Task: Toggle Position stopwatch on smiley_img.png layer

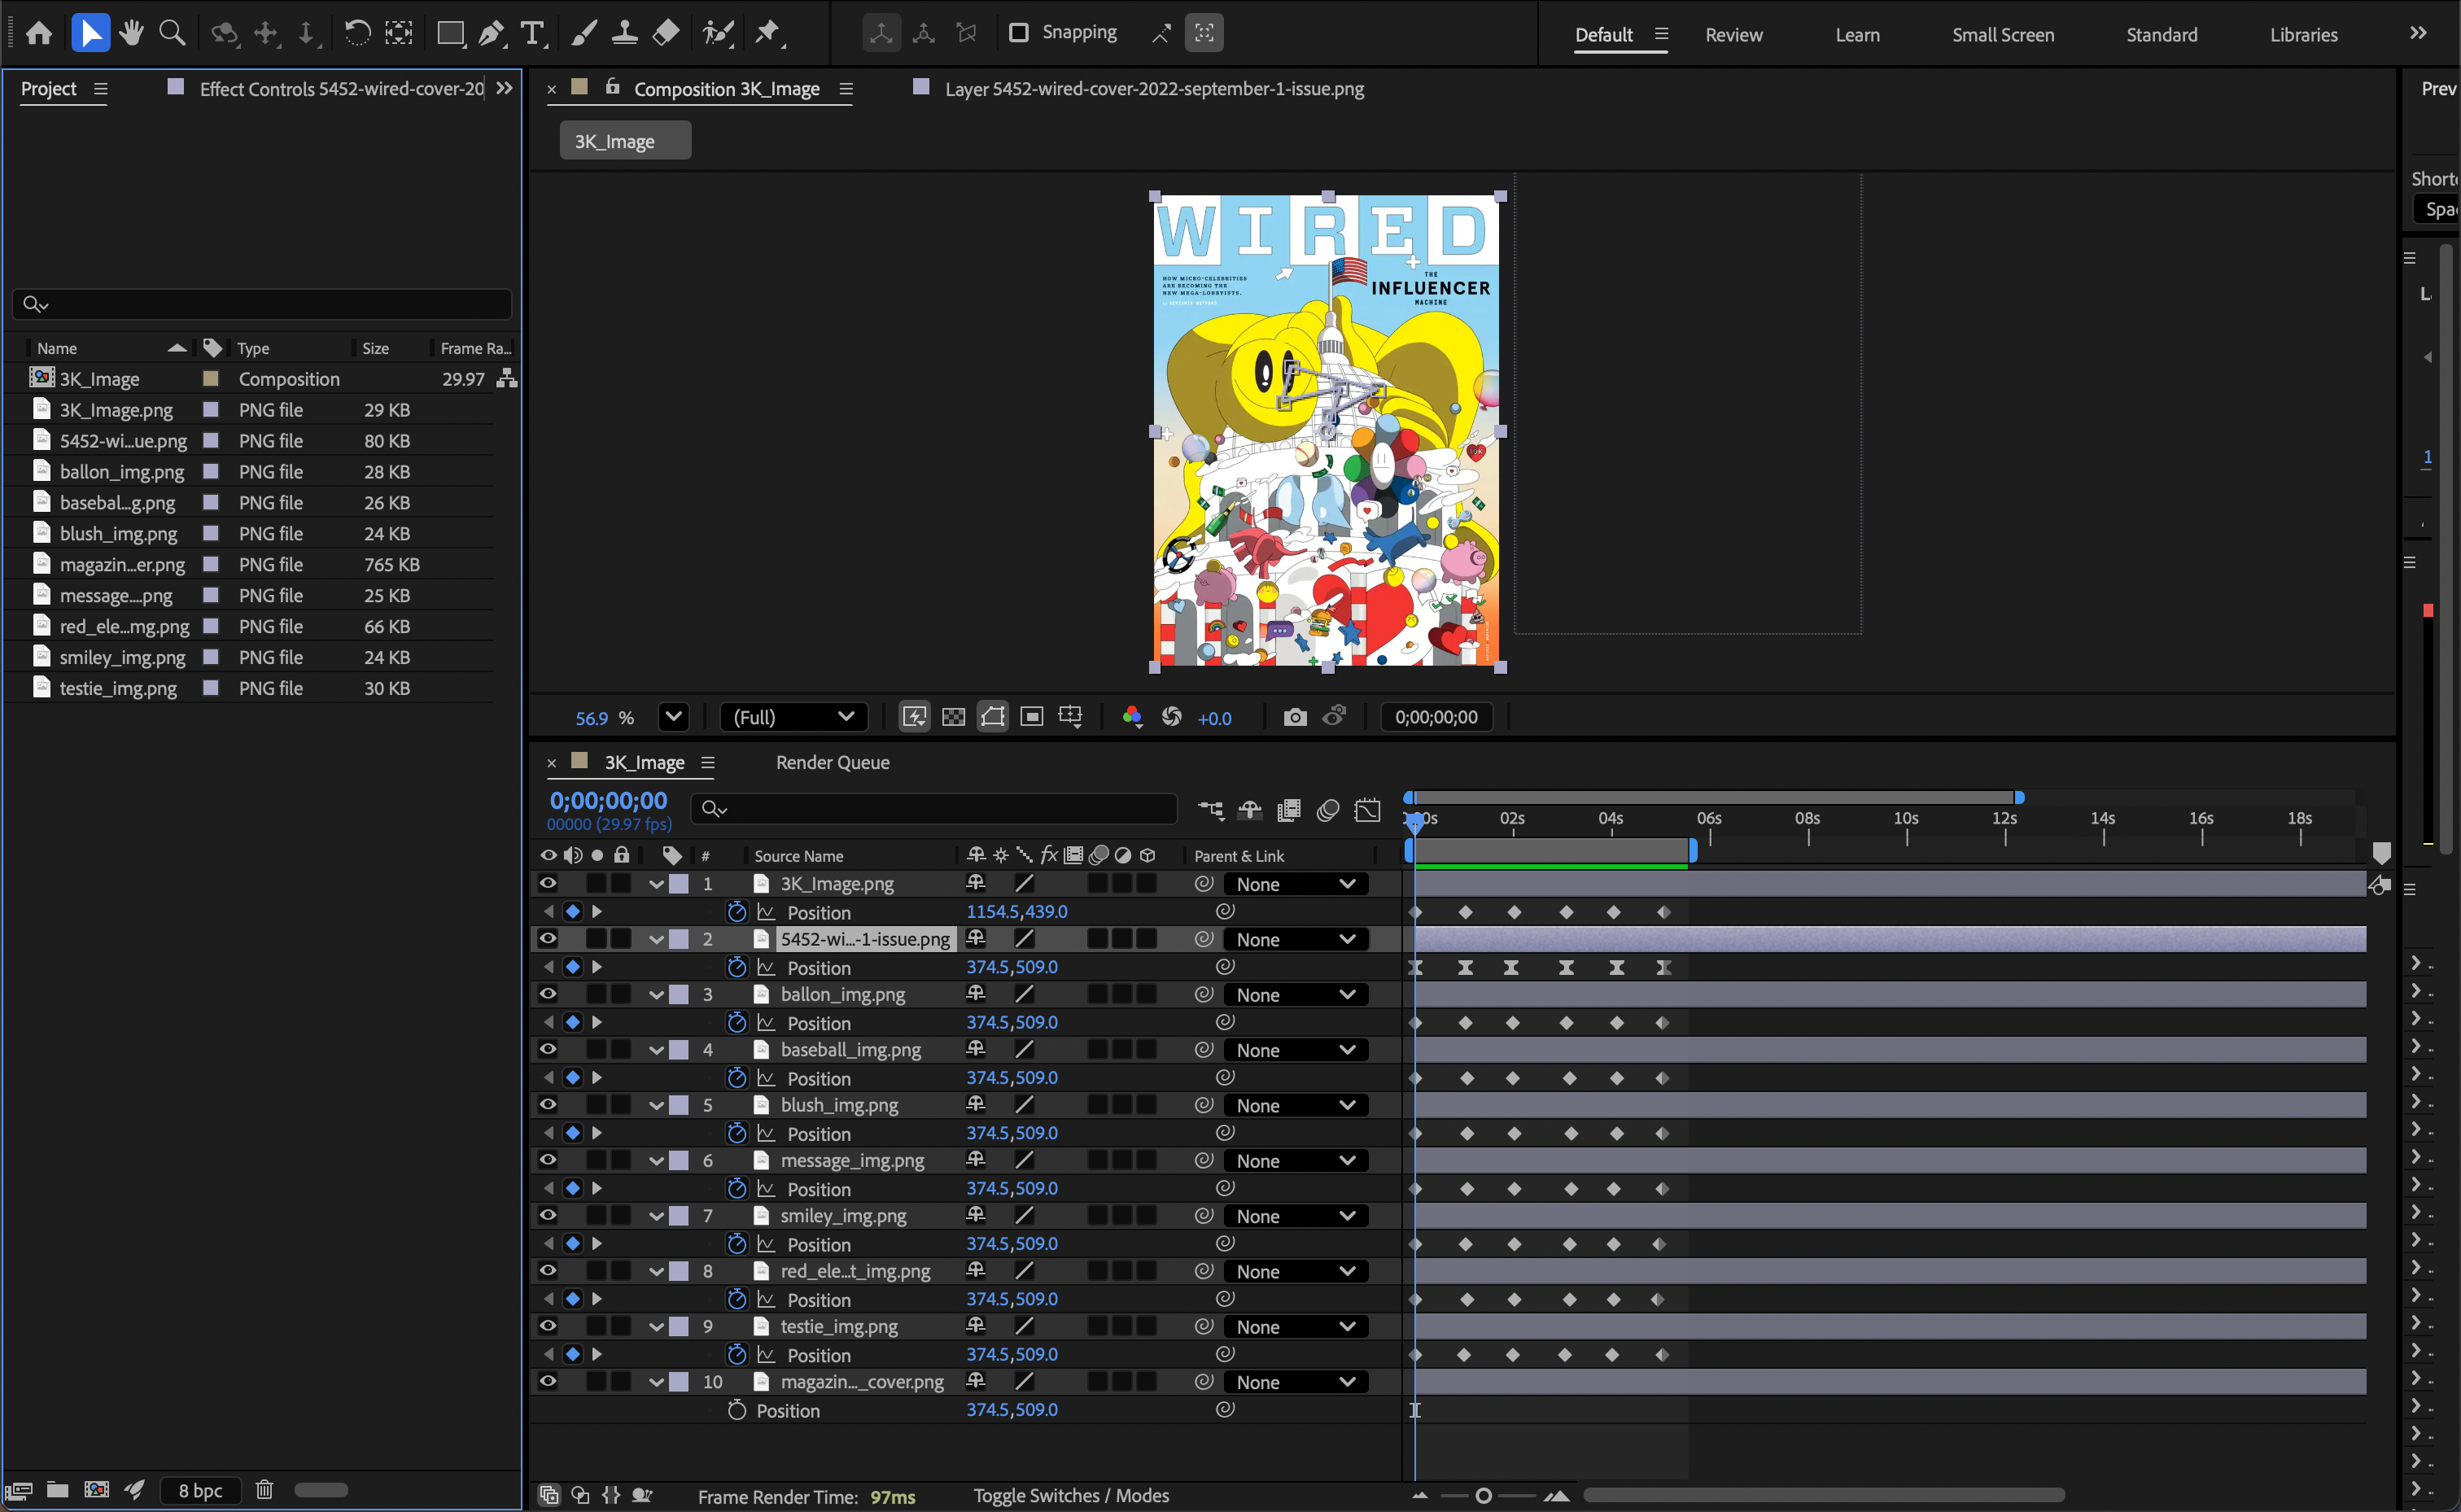Action: 737,1244
